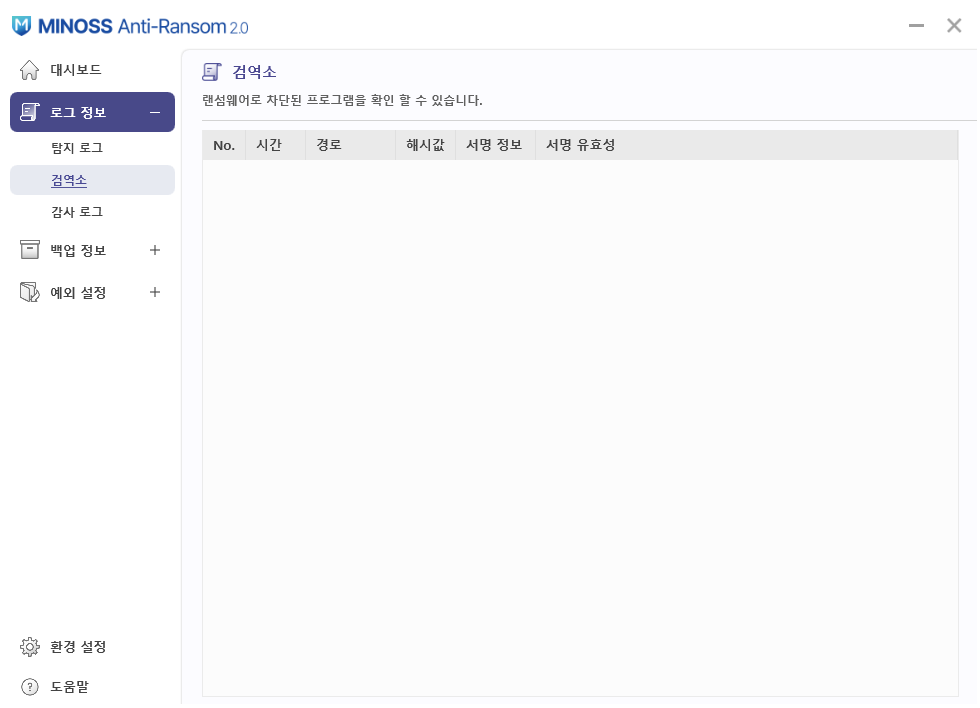980x708 pixels.
Task: Expand the 백업 정보 section plus
Action: tap(155, 250)
